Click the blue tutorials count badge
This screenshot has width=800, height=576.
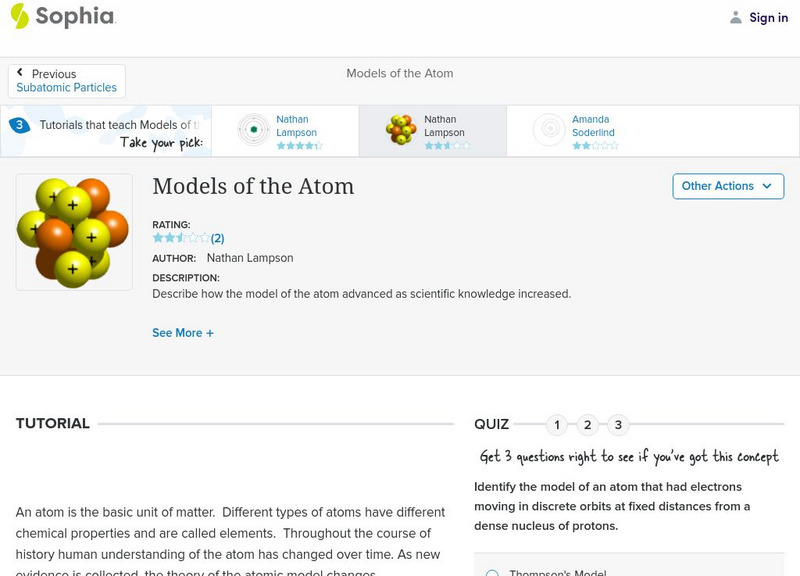coord(19,126)
